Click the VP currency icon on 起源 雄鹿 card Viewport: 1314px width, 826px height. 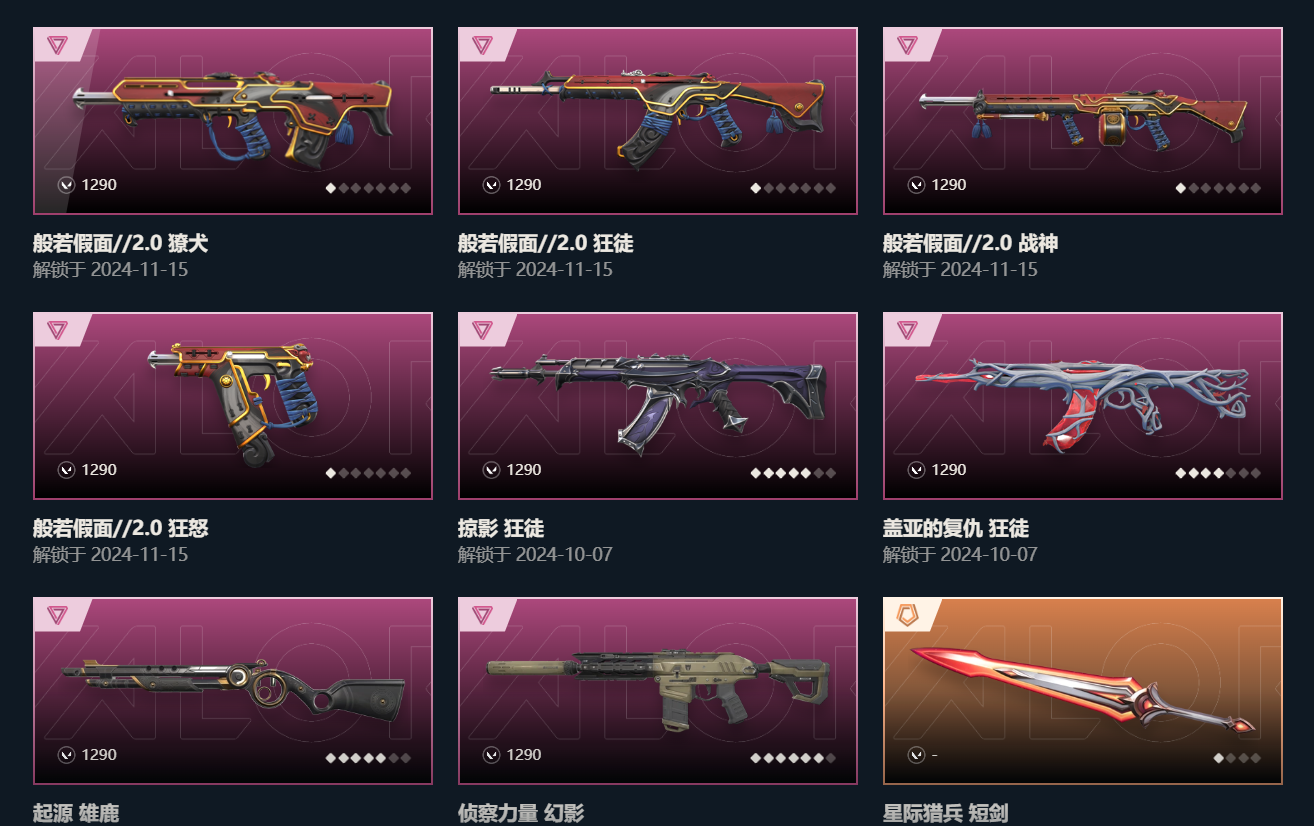click(66, 754)
